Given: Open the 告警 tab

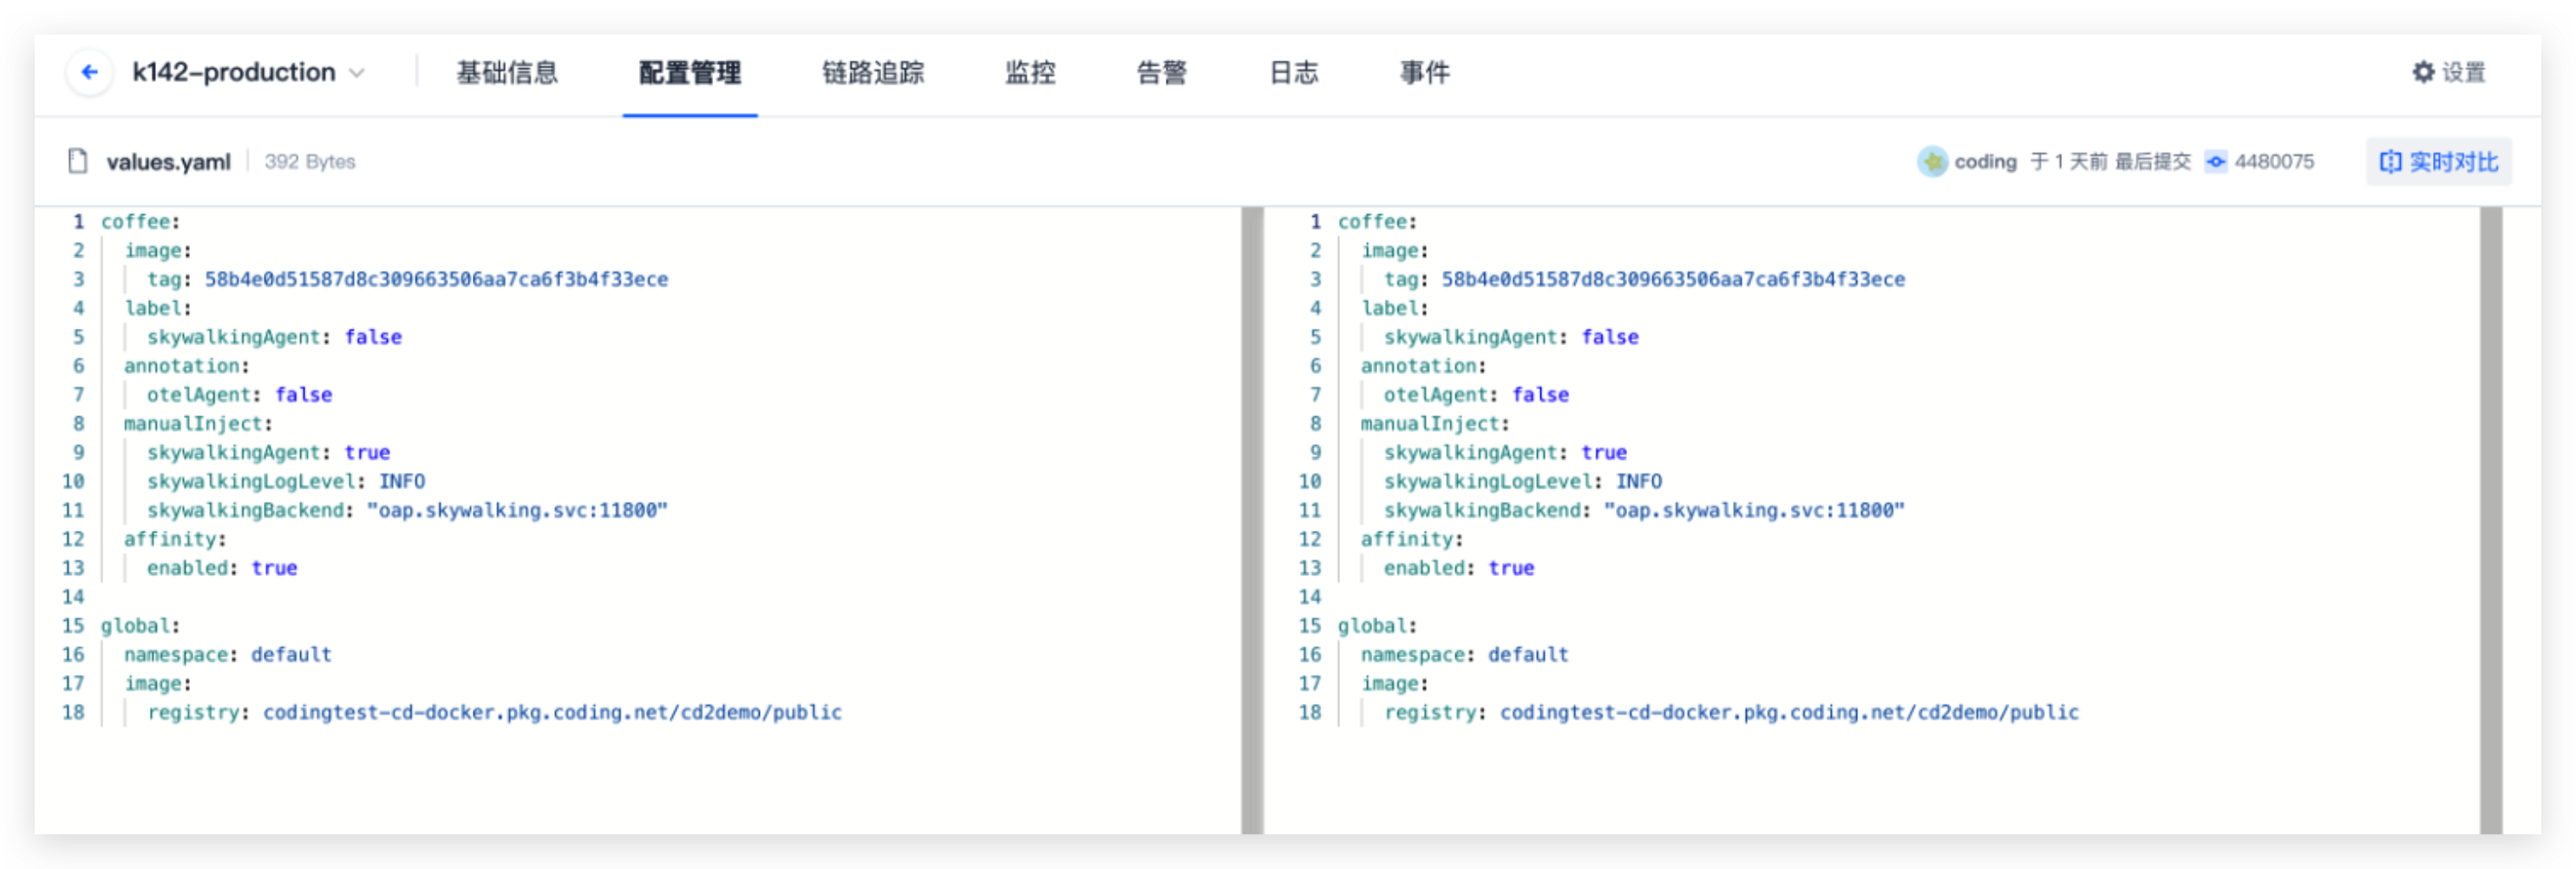Looking at the screenshot, I should pyautogui.click(x=1162, y=72).
